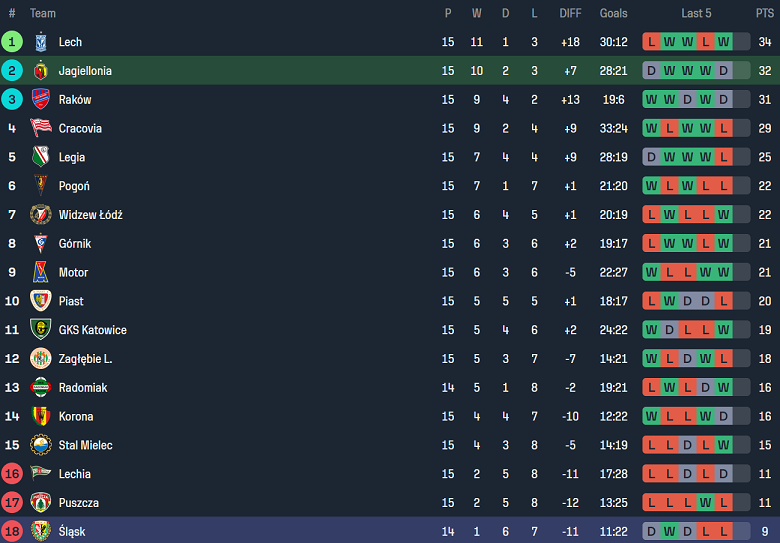Click the Lech club crest icon
The image size is (780, 543).
[41, 42]
